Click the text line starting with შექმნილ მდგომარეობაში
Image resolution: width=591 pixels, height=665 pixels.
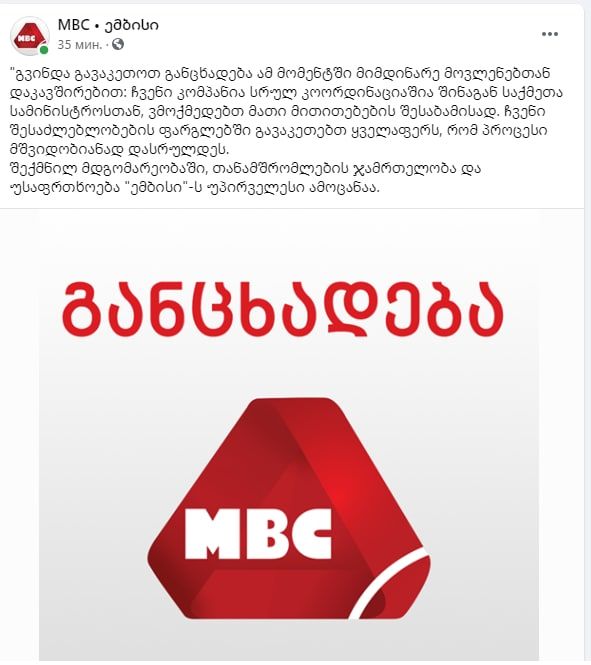pyautogui.click(x=245, y=169)
